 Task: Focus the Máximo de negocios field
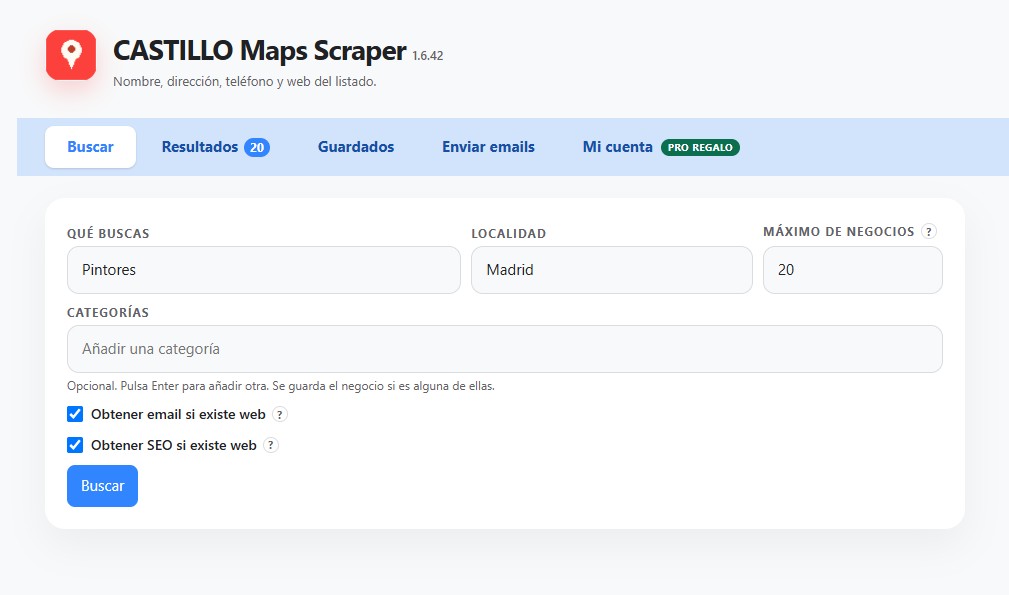coord(853,270)
